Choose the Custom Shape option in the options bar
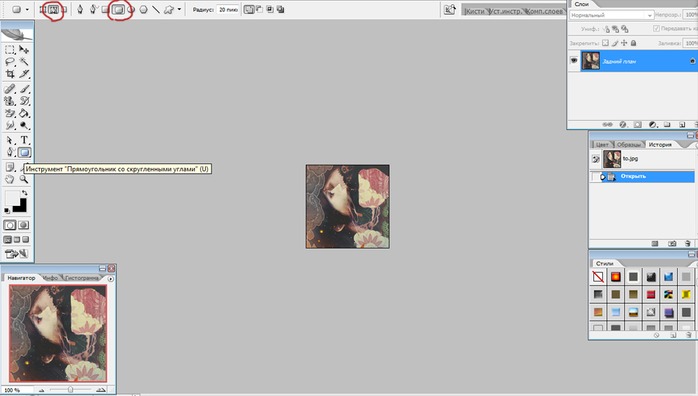Viewport: 698px width, 396px height. (169, 9)
